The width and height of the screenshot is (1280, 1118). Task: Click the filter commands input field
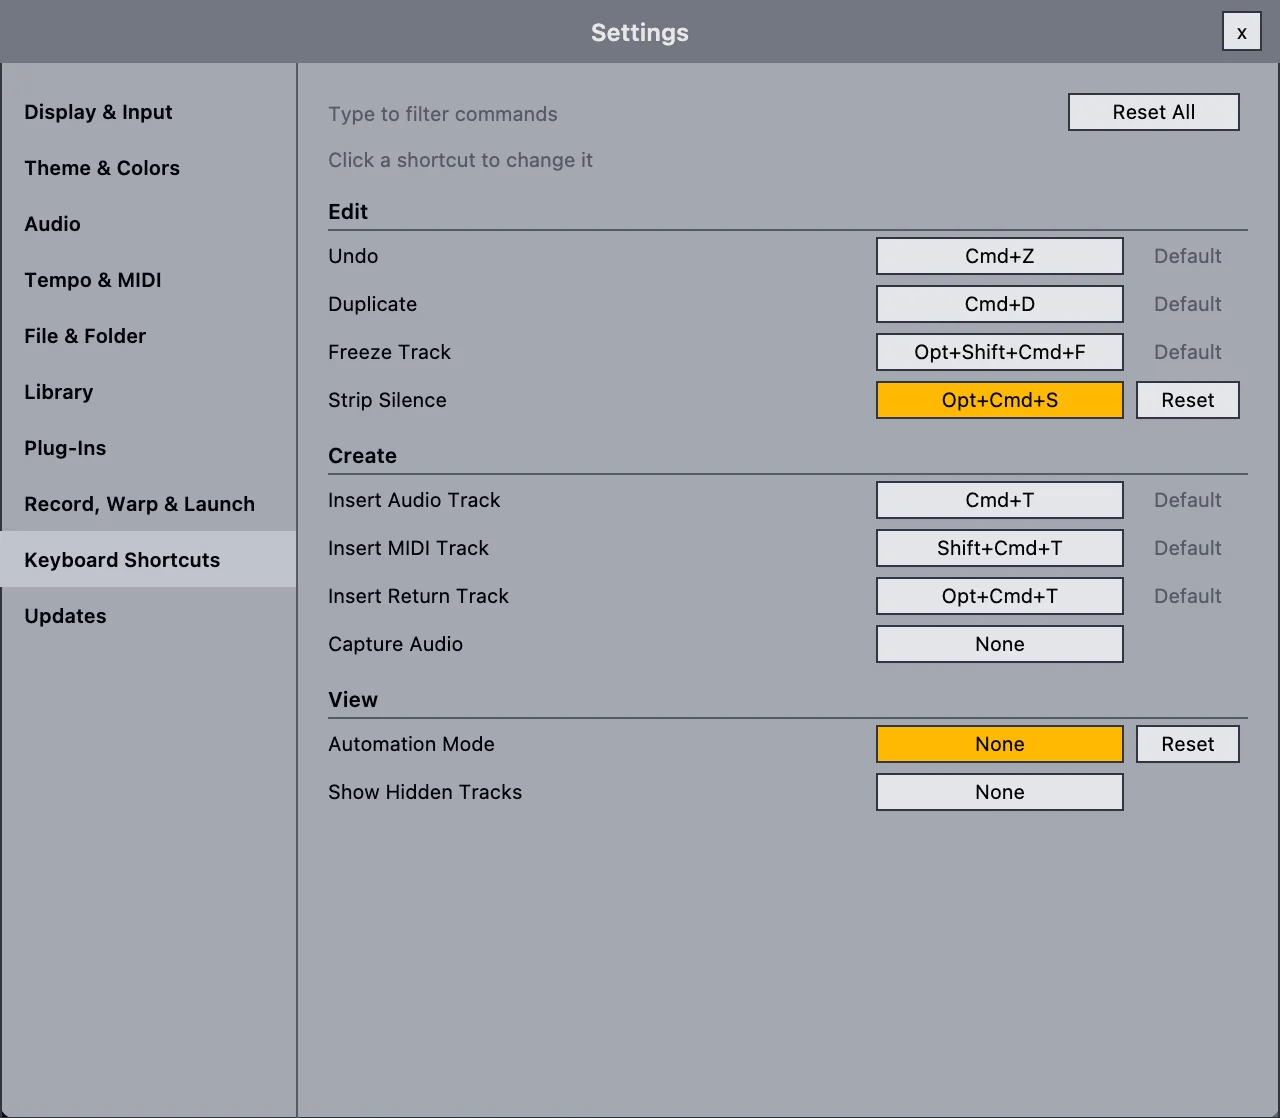pos(690,114)
